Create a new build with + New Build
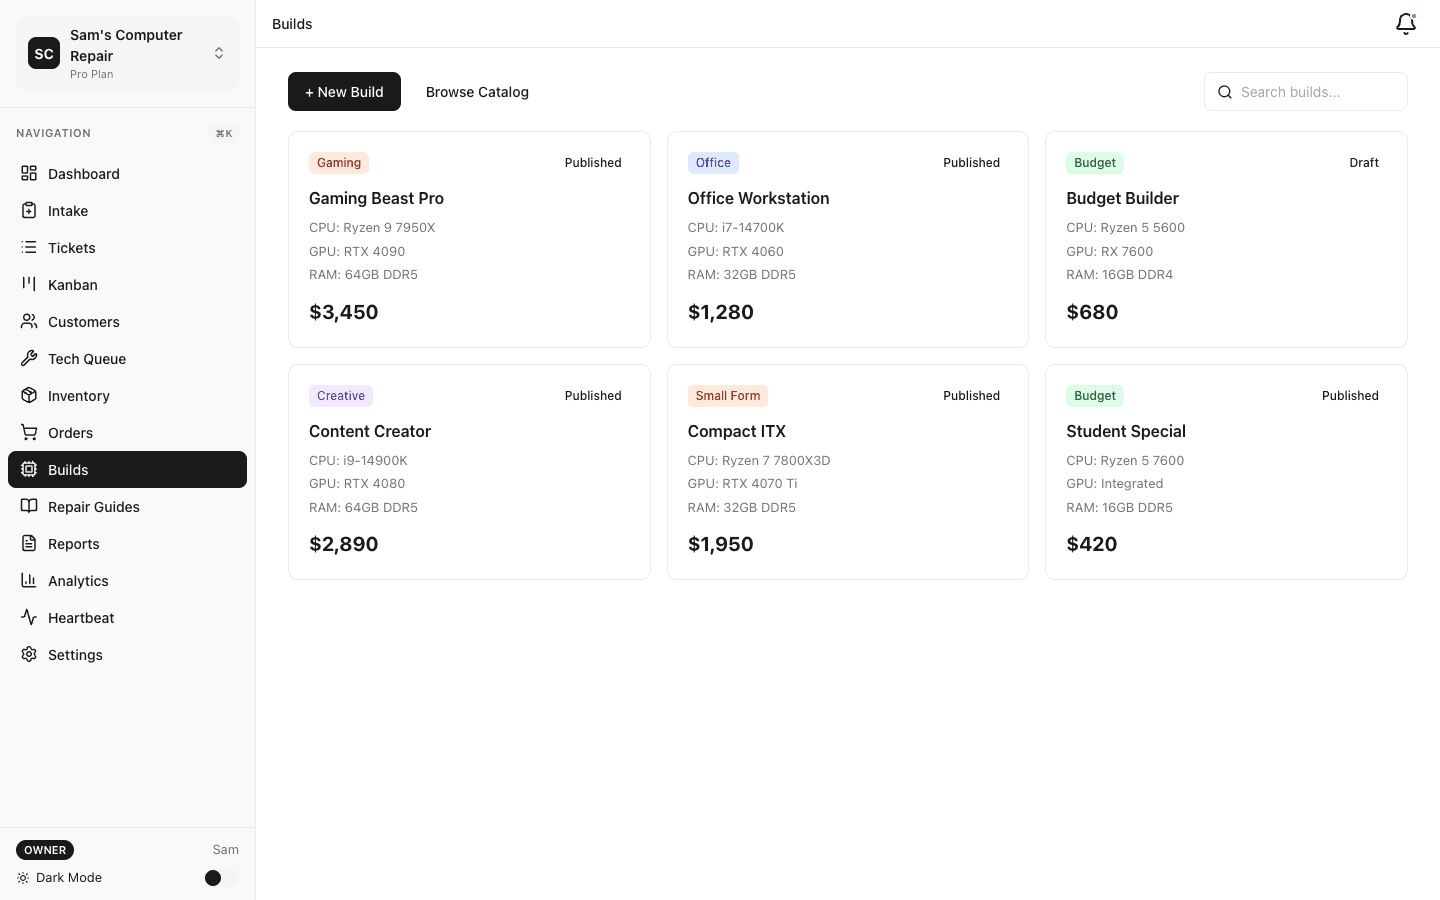The height and width of the screenshot is (900, 1440). coord(344,91)
